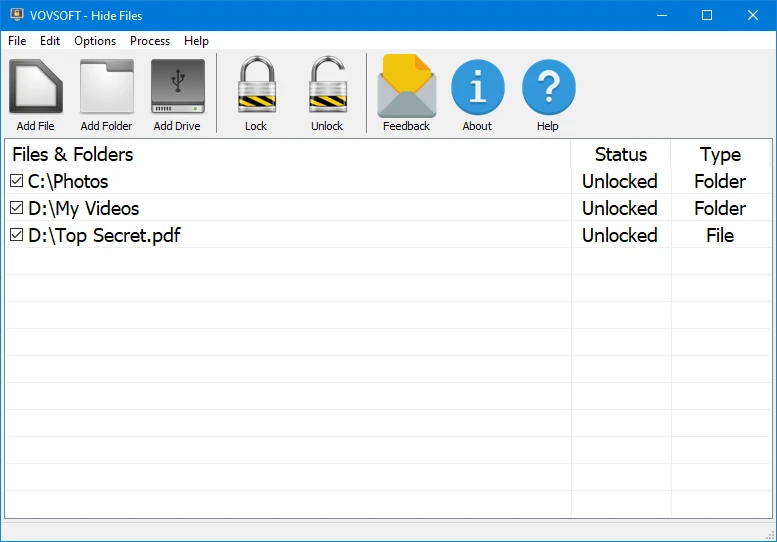The width and height of the screenshot is (777, 542).
Task: Open the File menu
Action: (x=17, y=41)
